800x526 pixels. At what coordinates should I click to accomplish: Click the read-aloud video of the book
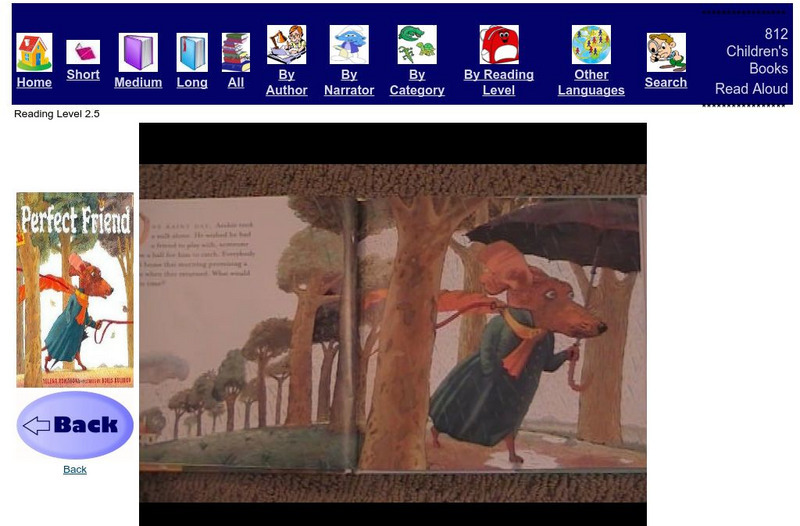pos(393,324)
